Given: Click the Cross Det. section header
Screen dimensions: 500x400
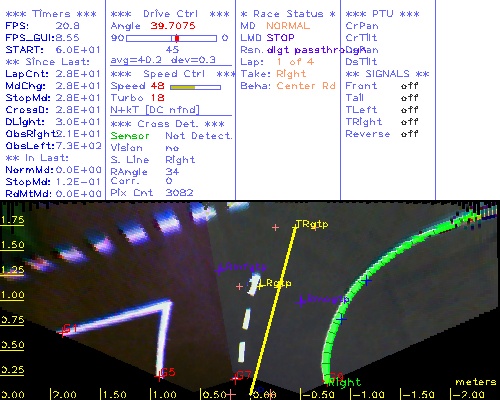Looking at the screenshot, I should 168,124.
